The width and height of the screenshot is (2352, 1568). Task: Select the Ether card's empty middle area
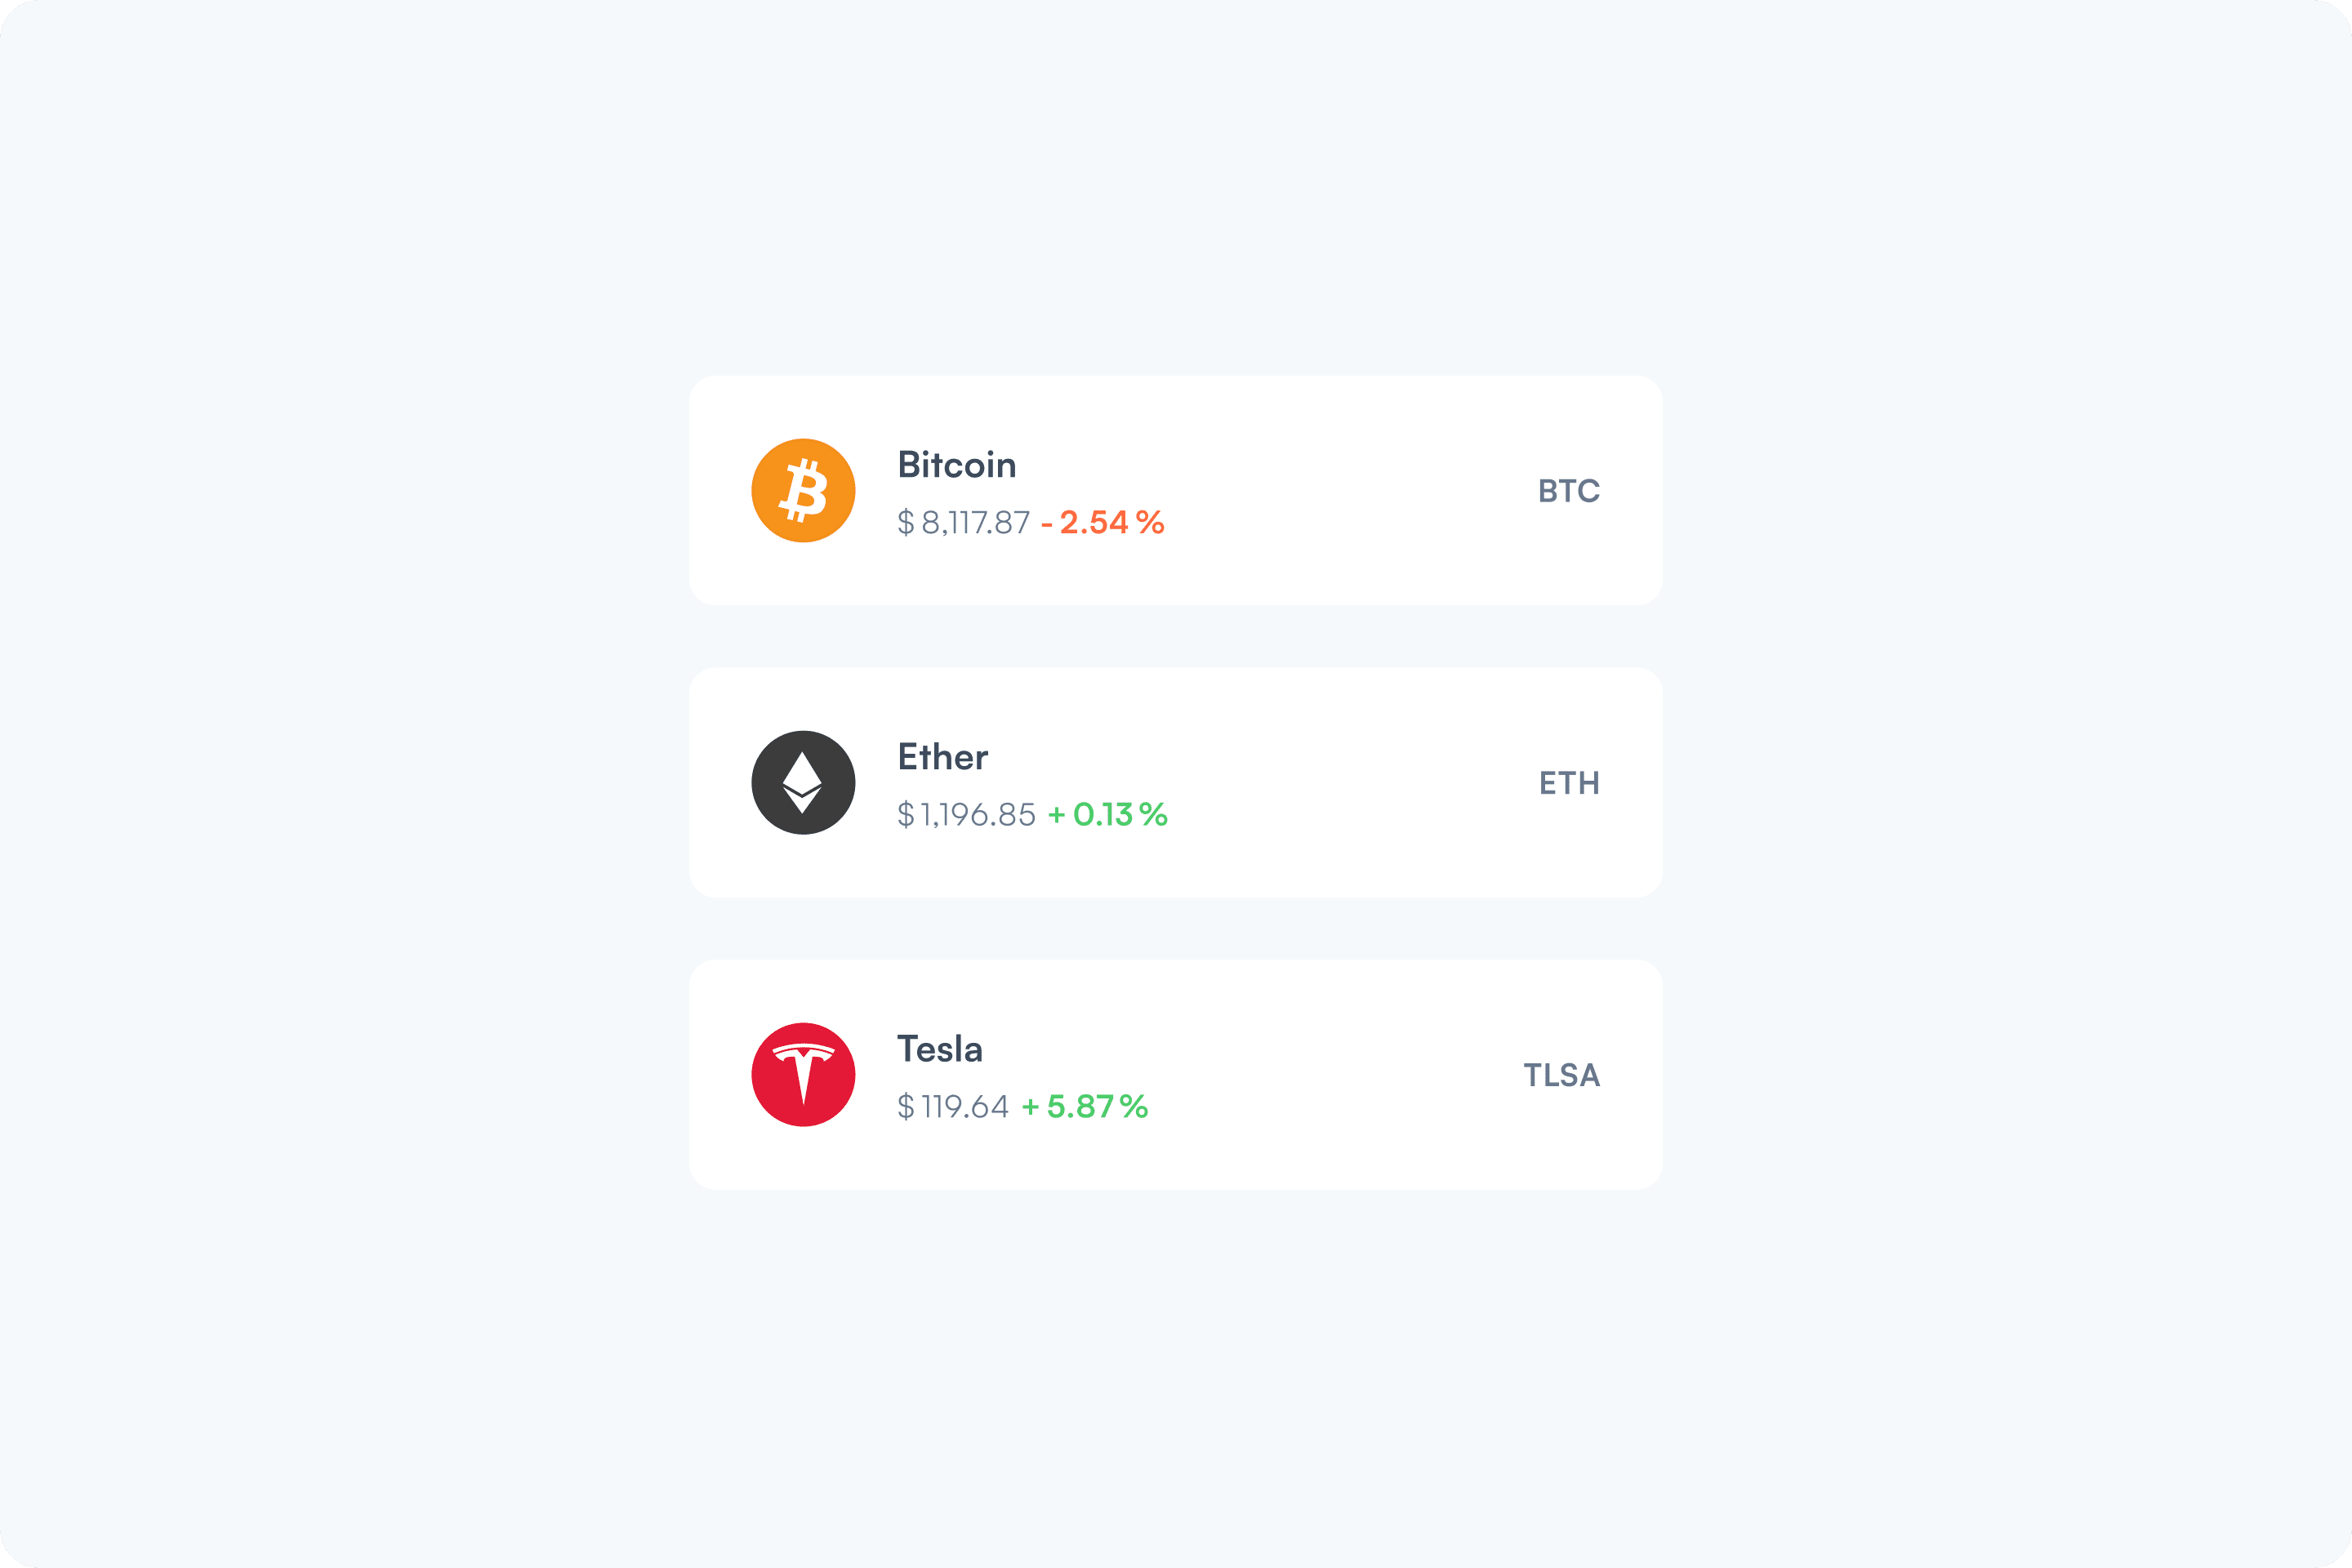pos(1350,783)
